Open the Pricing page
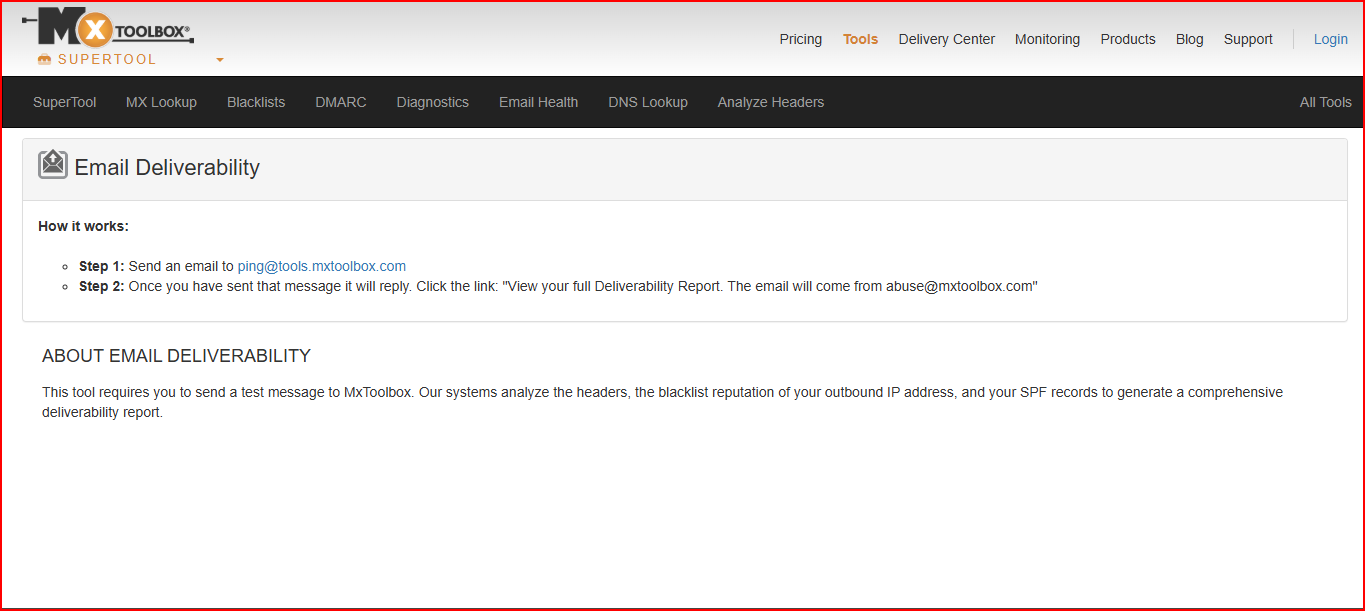The width and height of the screenshot is (1365, 611). pos(800,39)
